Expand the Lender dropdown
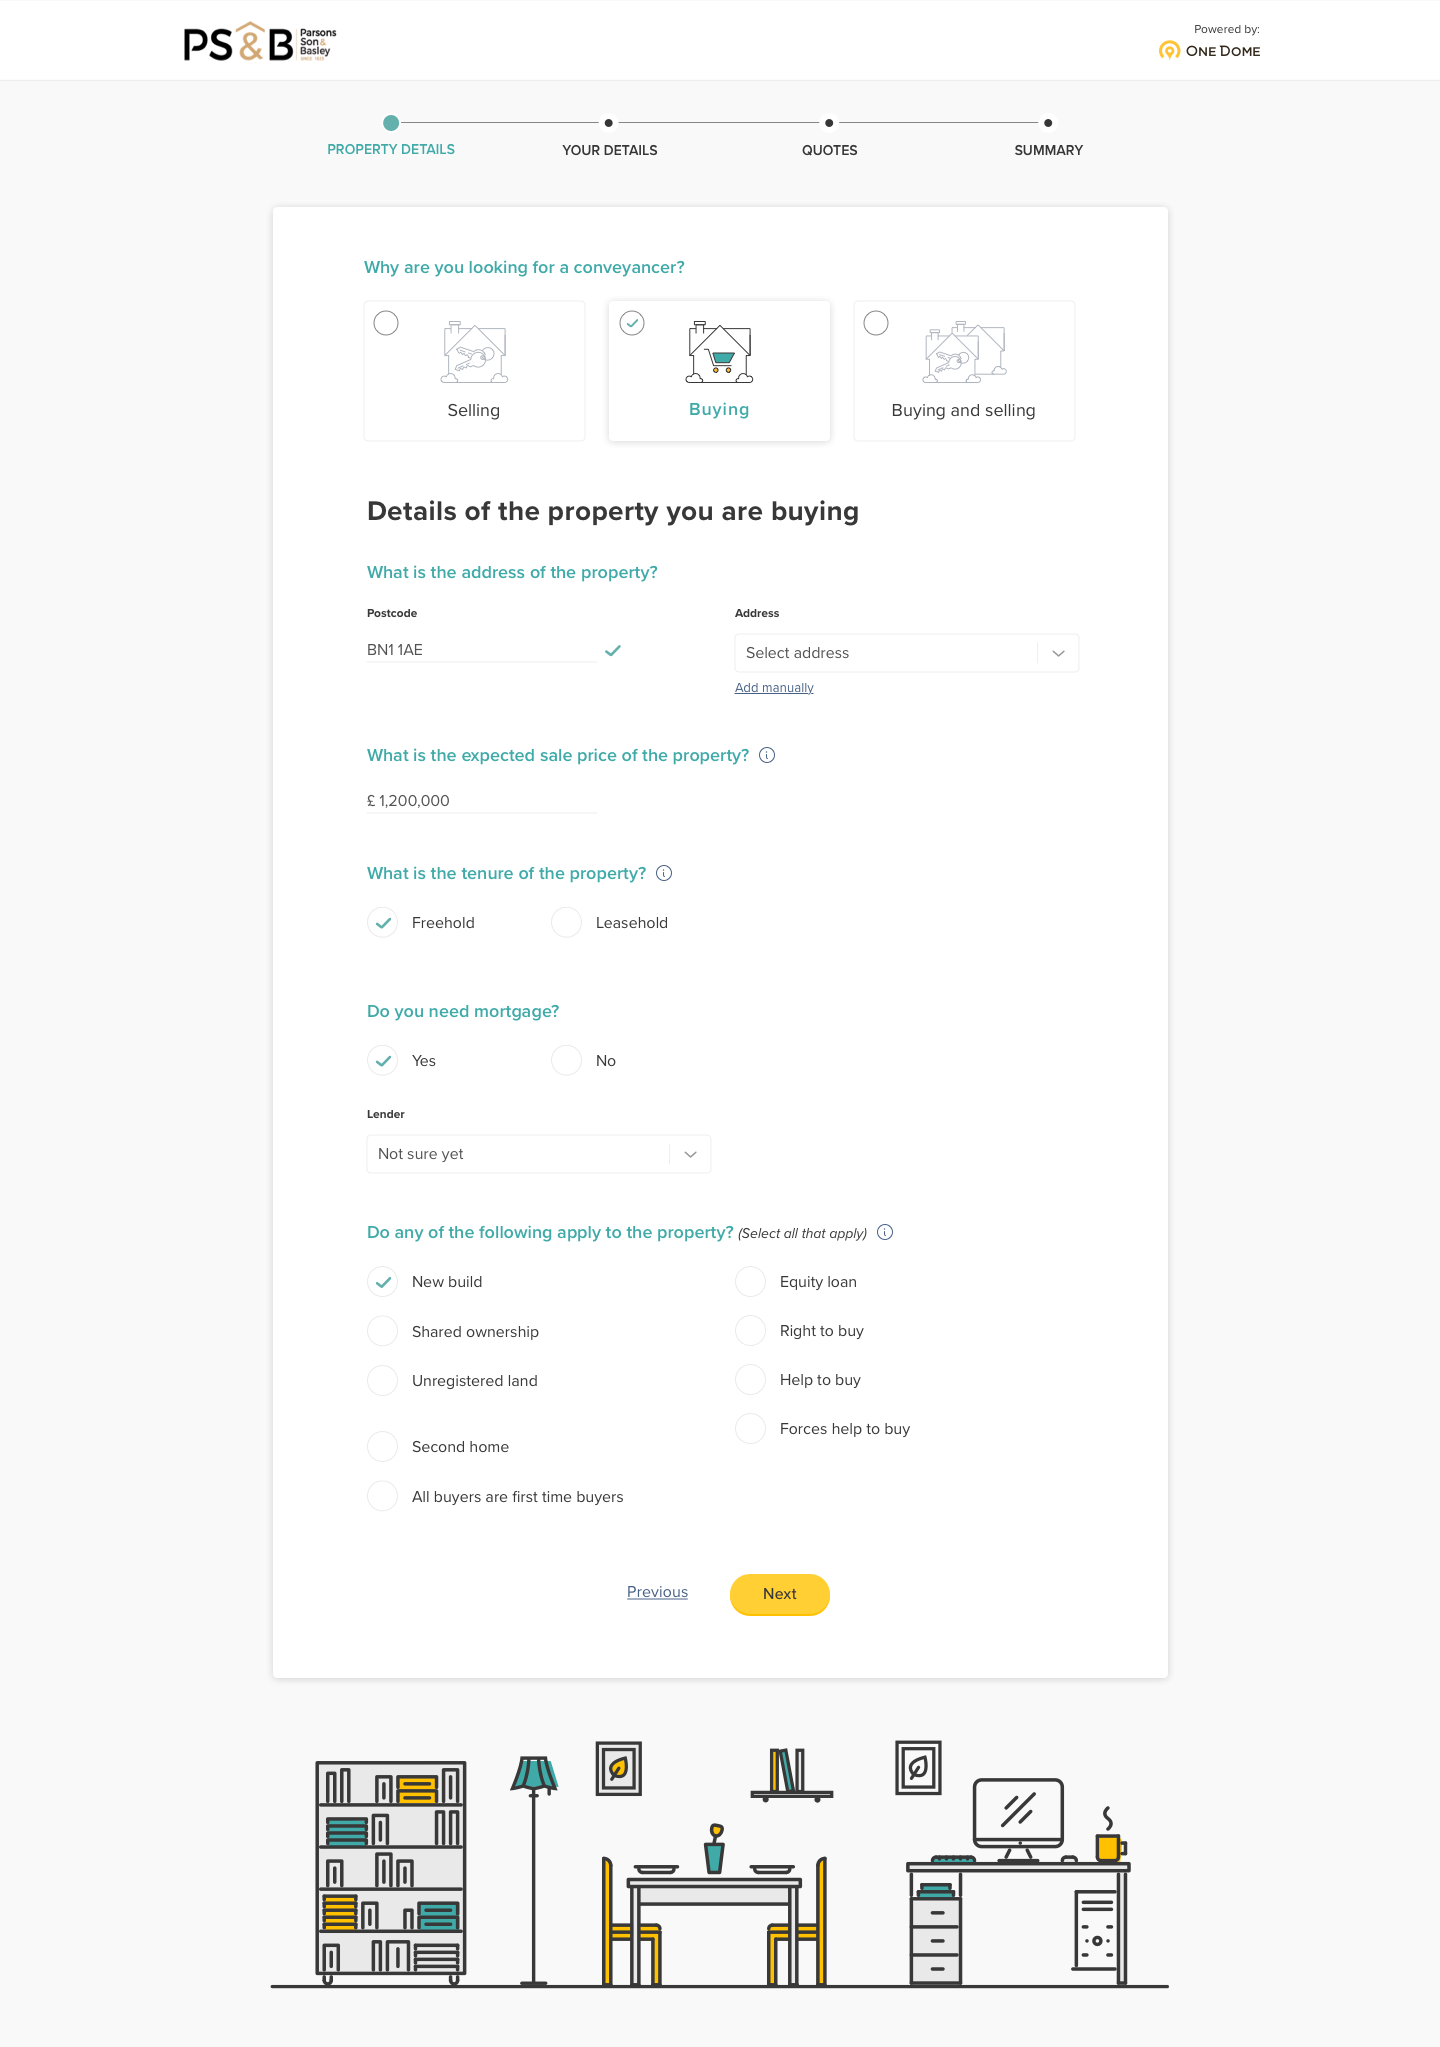The width and height of the screenshot is (1440, 2047). coord(539,1154)
